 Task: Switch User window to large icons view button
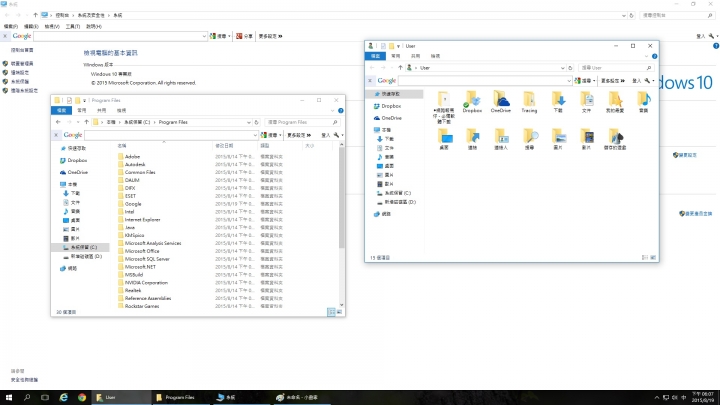click(653, 258)
